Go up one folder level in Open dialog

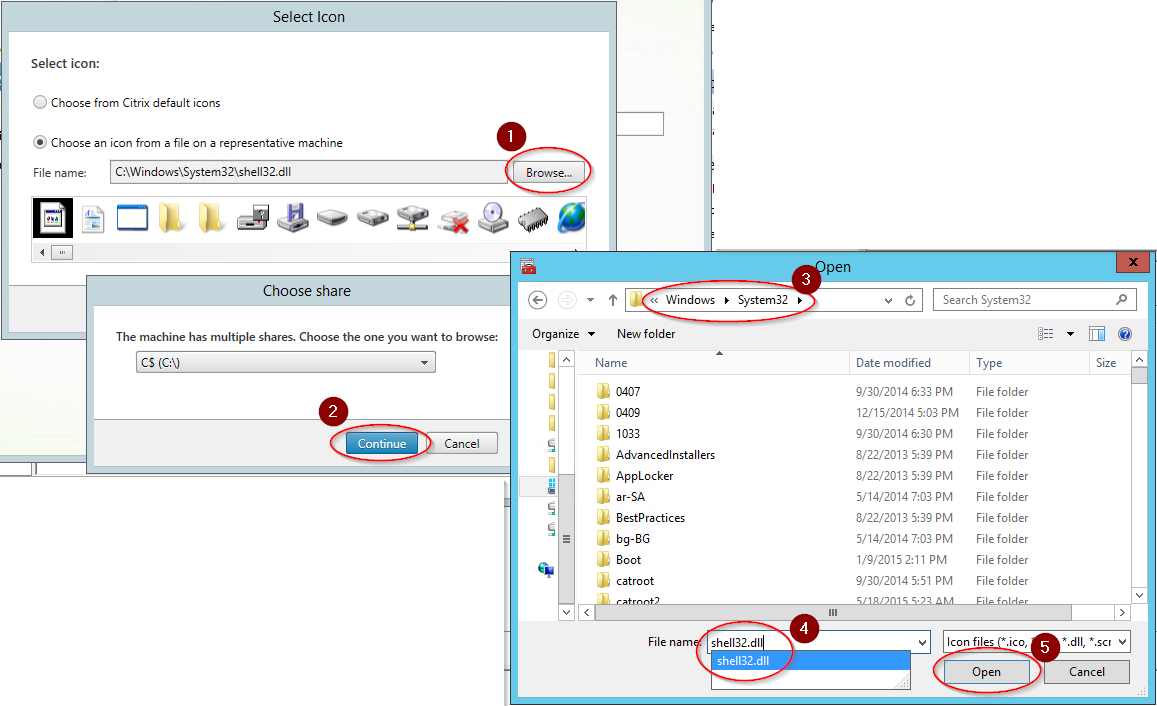(612, 300)
